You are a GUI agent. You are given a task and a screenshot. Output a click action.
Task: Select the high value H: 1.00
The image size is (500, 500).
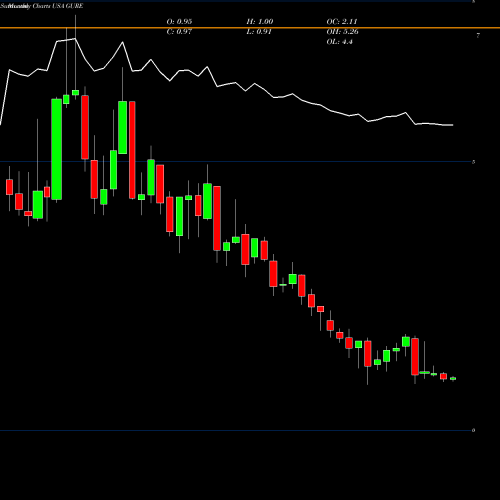pyautogui.click(x=260, y=22)
